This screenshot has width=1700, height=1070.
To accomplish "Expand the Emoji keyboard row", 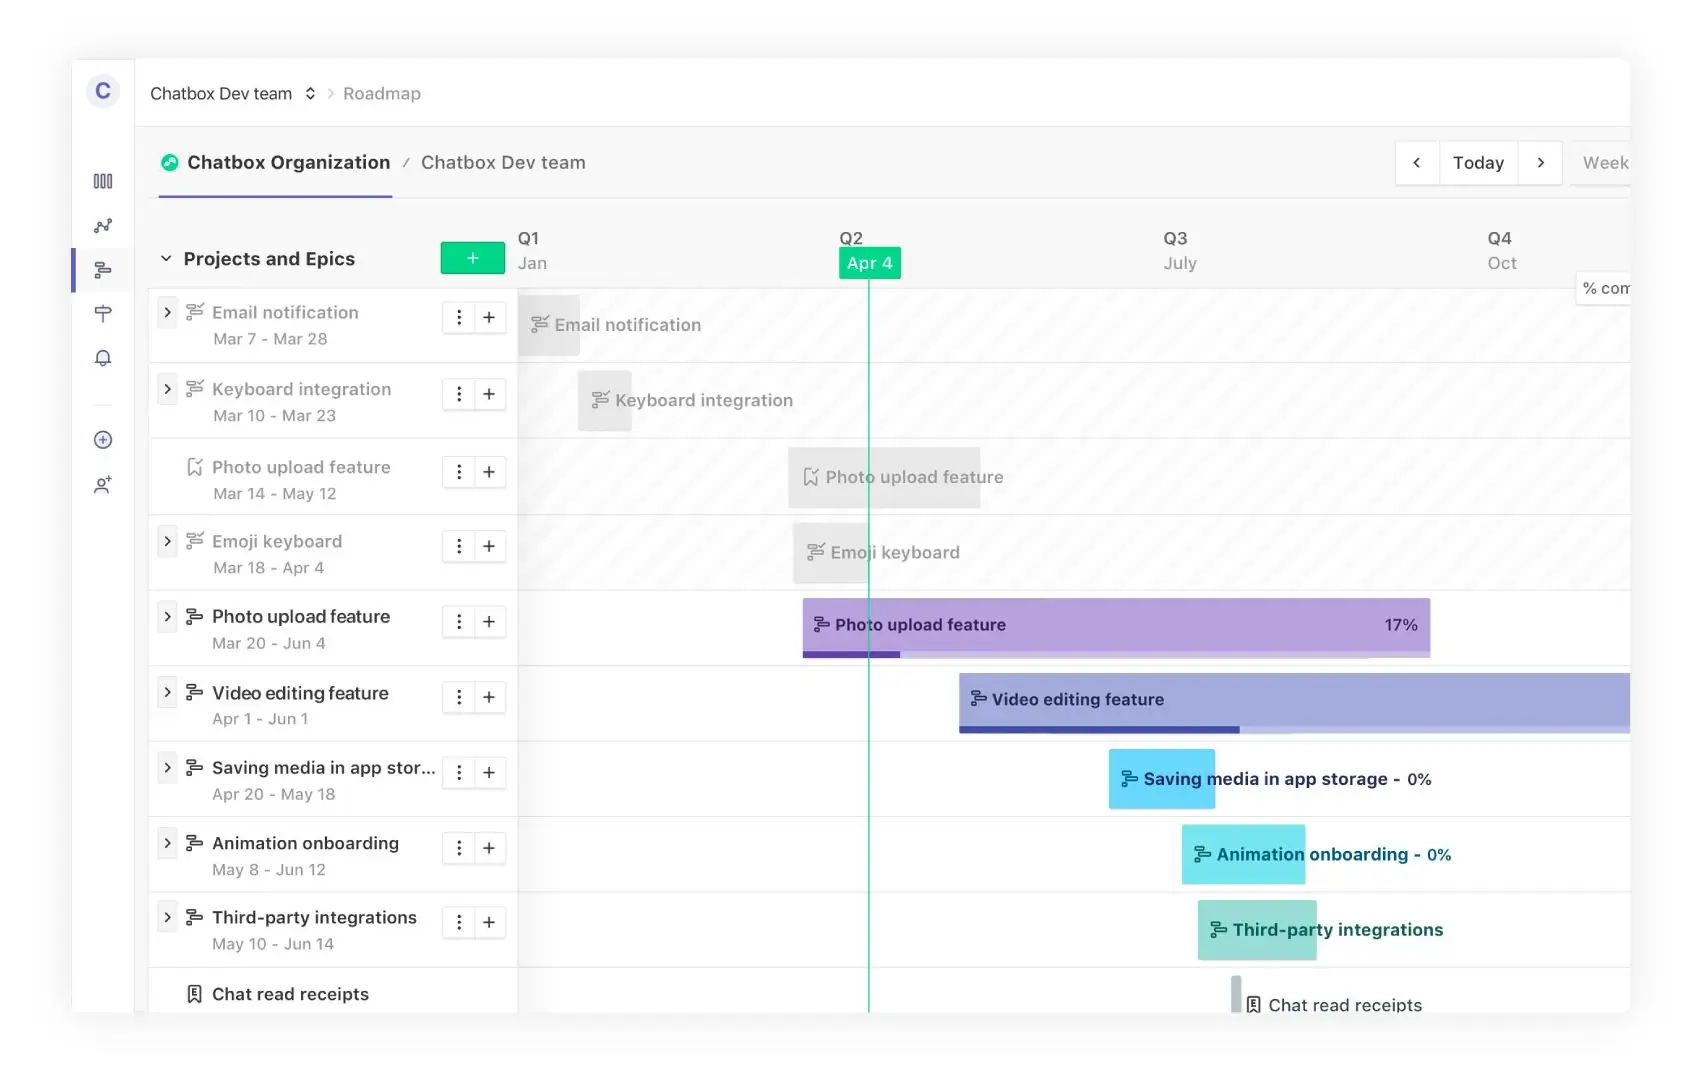I will pos(167,541).
